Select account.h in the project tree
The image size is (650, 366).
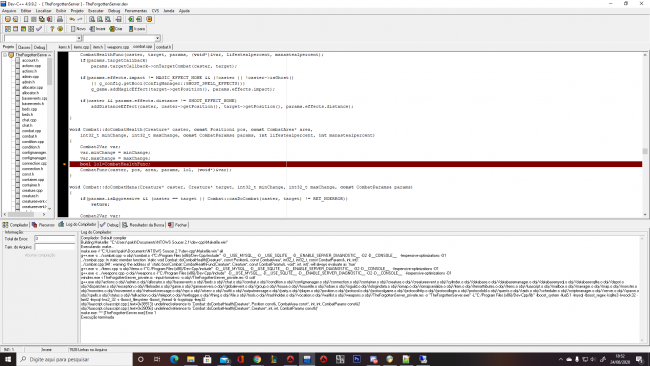(30, 60)
